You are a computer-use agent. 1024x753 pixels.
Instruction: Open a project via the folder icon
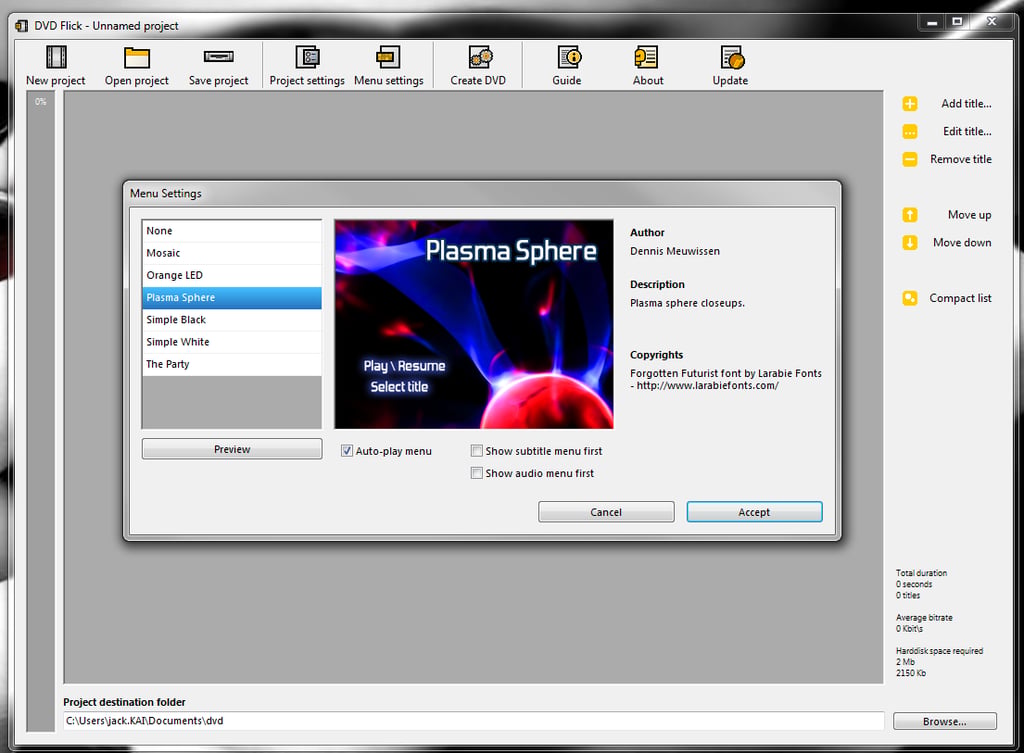coord(136,57)
